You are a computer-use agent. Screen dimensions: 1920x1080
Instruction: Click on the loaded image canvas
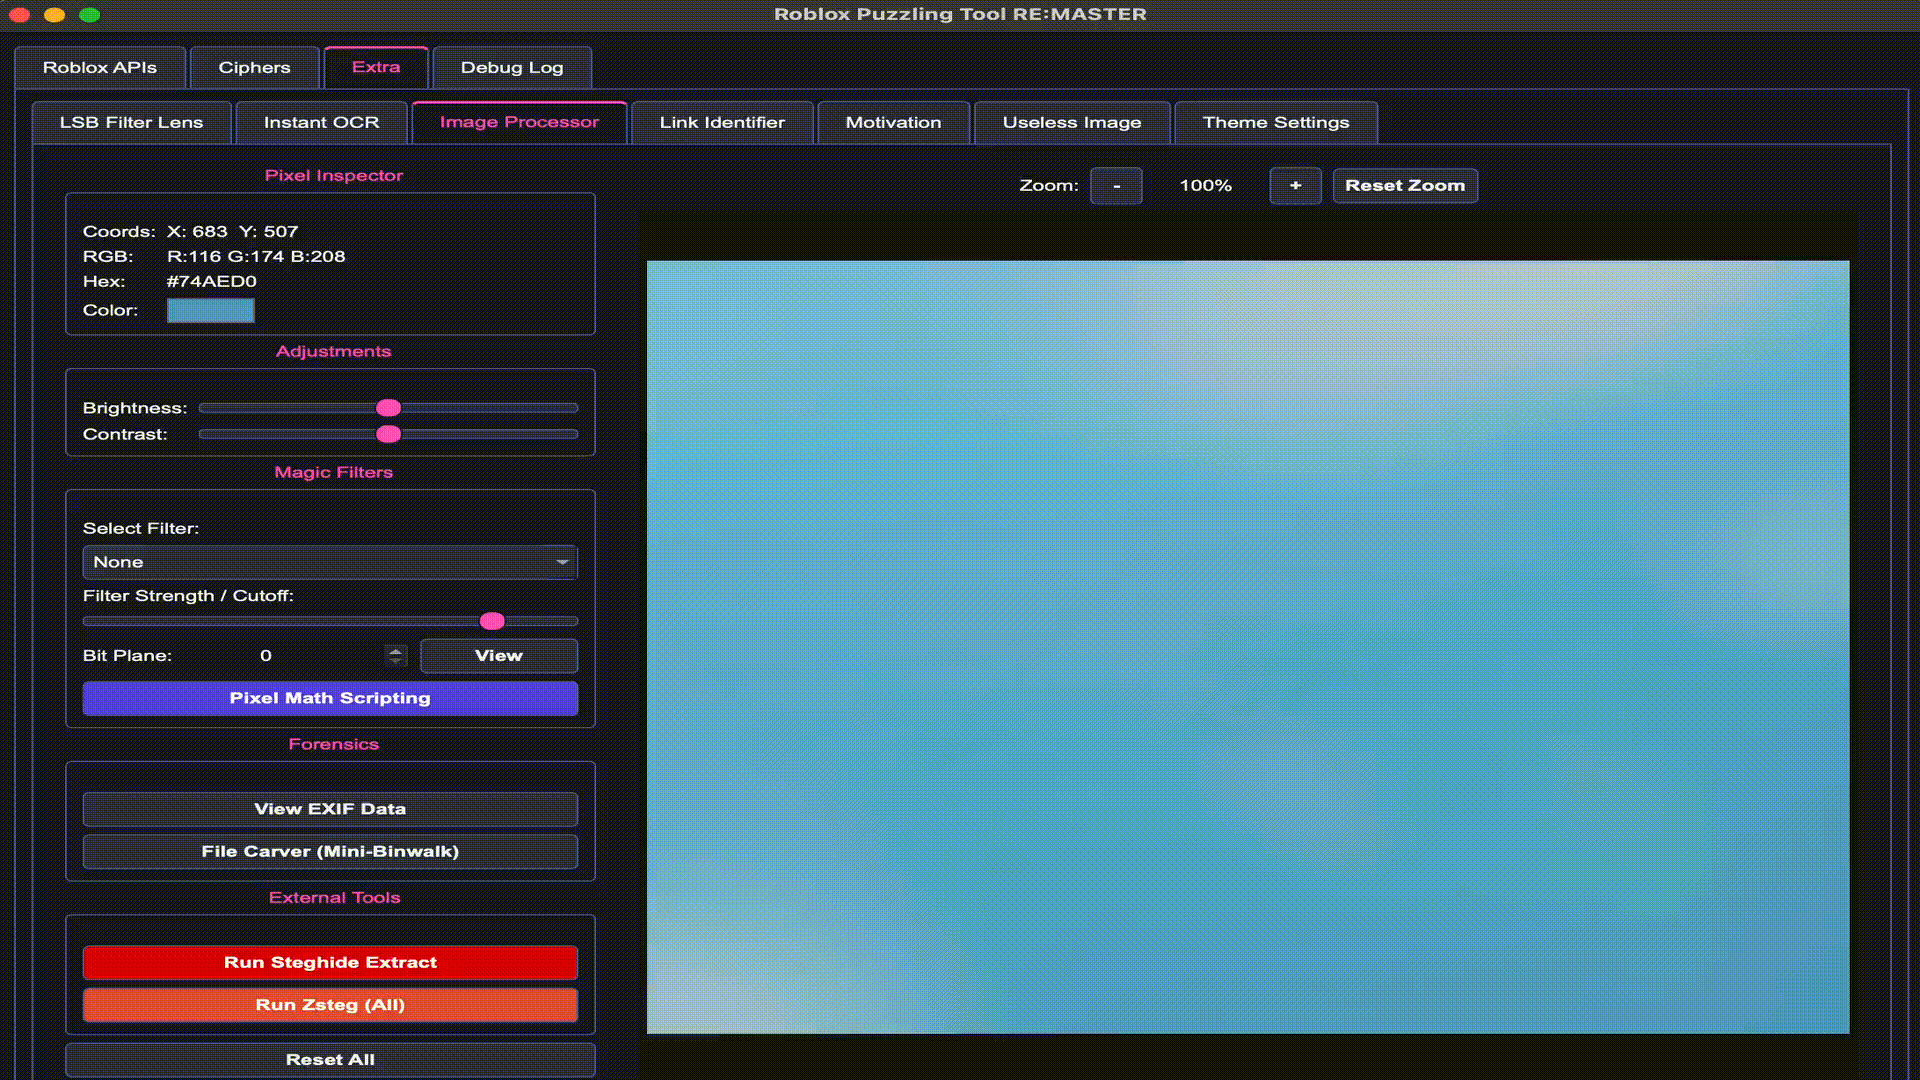(1248, 647)
